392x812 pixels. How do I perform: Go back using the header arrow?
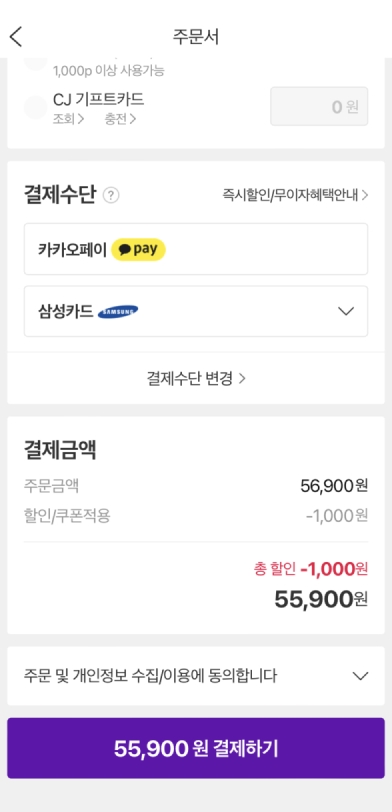[16, 37]
